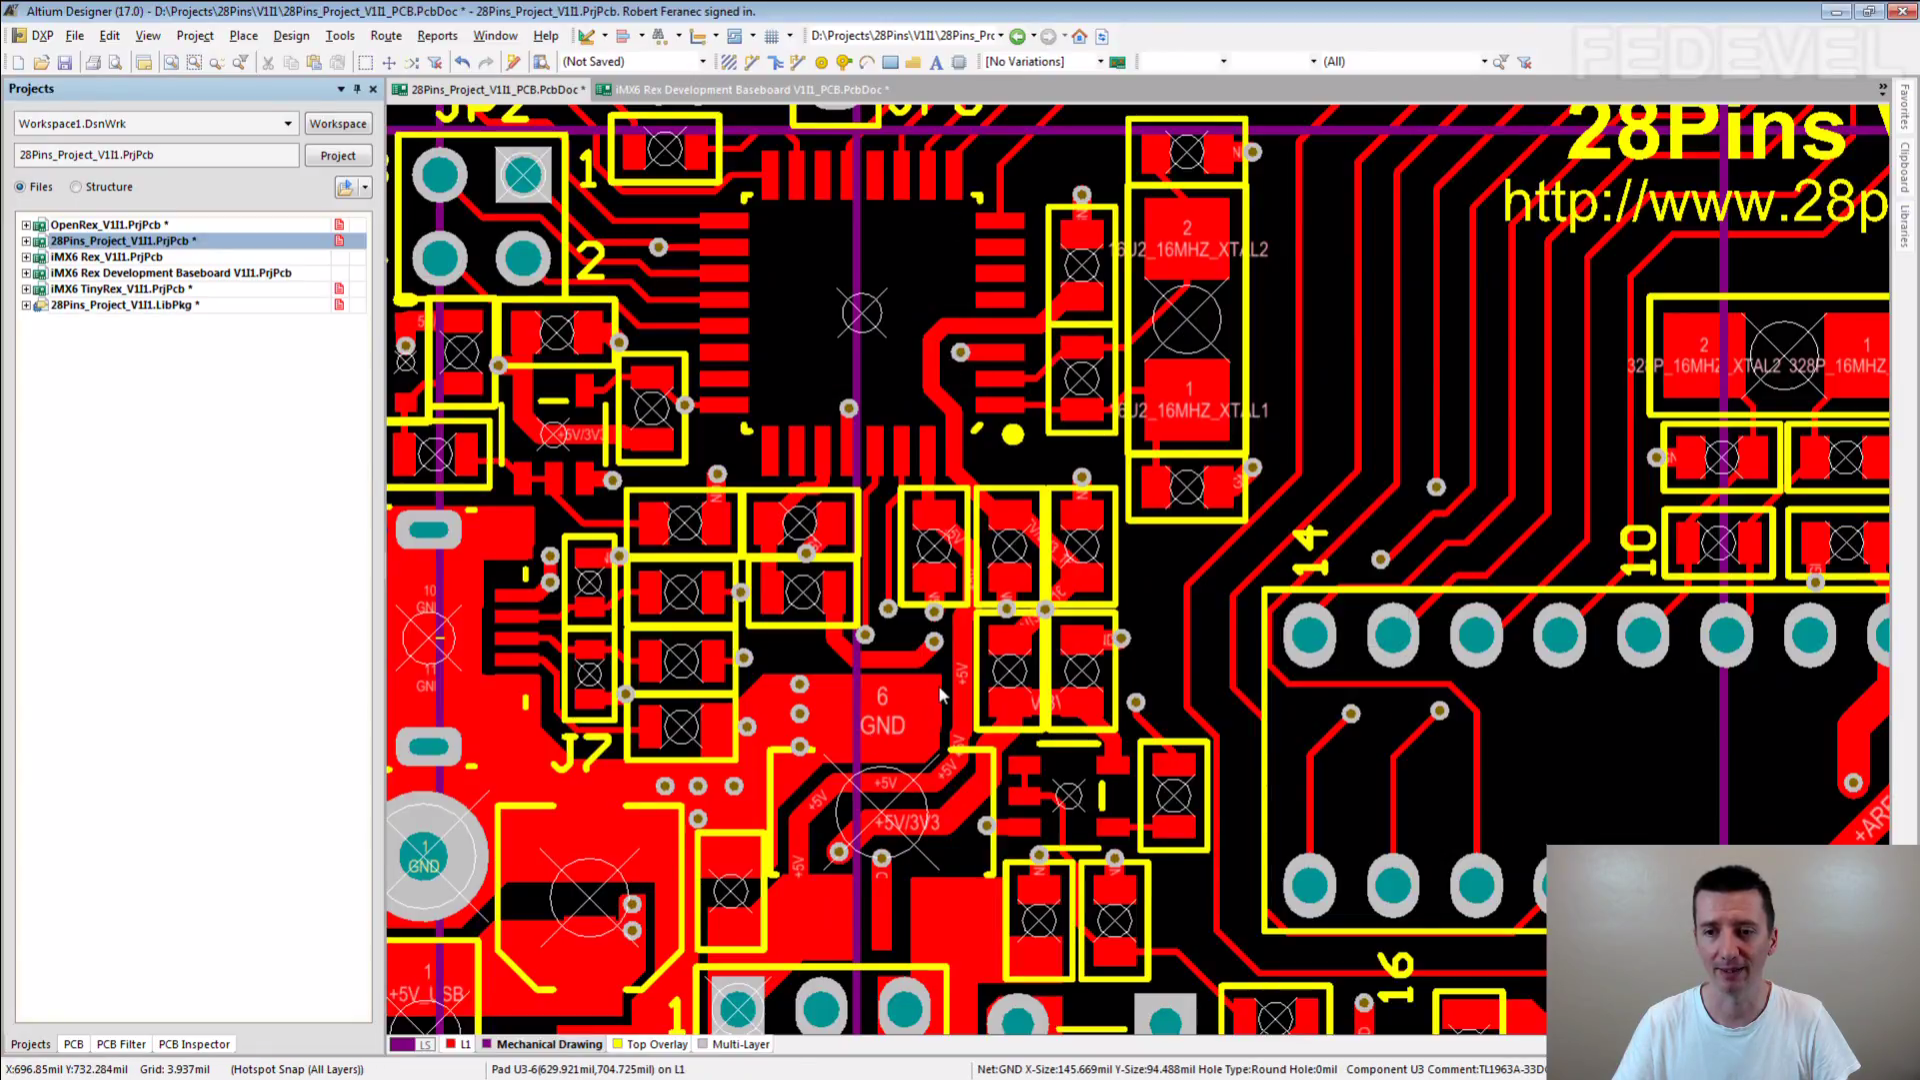
Task: Select the Structure radio button
Action: point(76,187)
